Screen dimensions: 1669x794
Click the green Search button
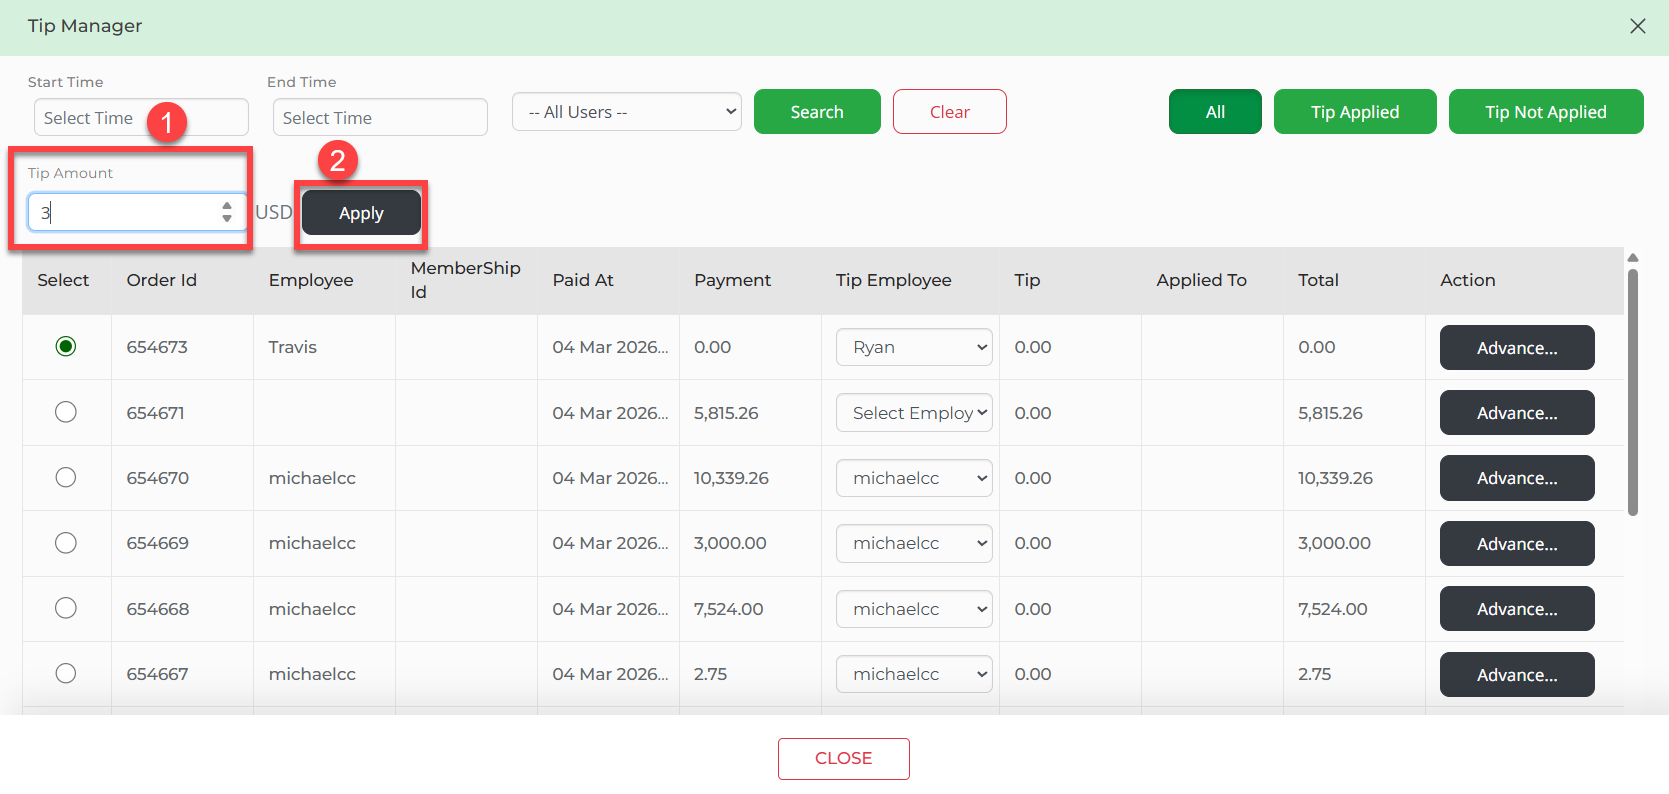817,112
